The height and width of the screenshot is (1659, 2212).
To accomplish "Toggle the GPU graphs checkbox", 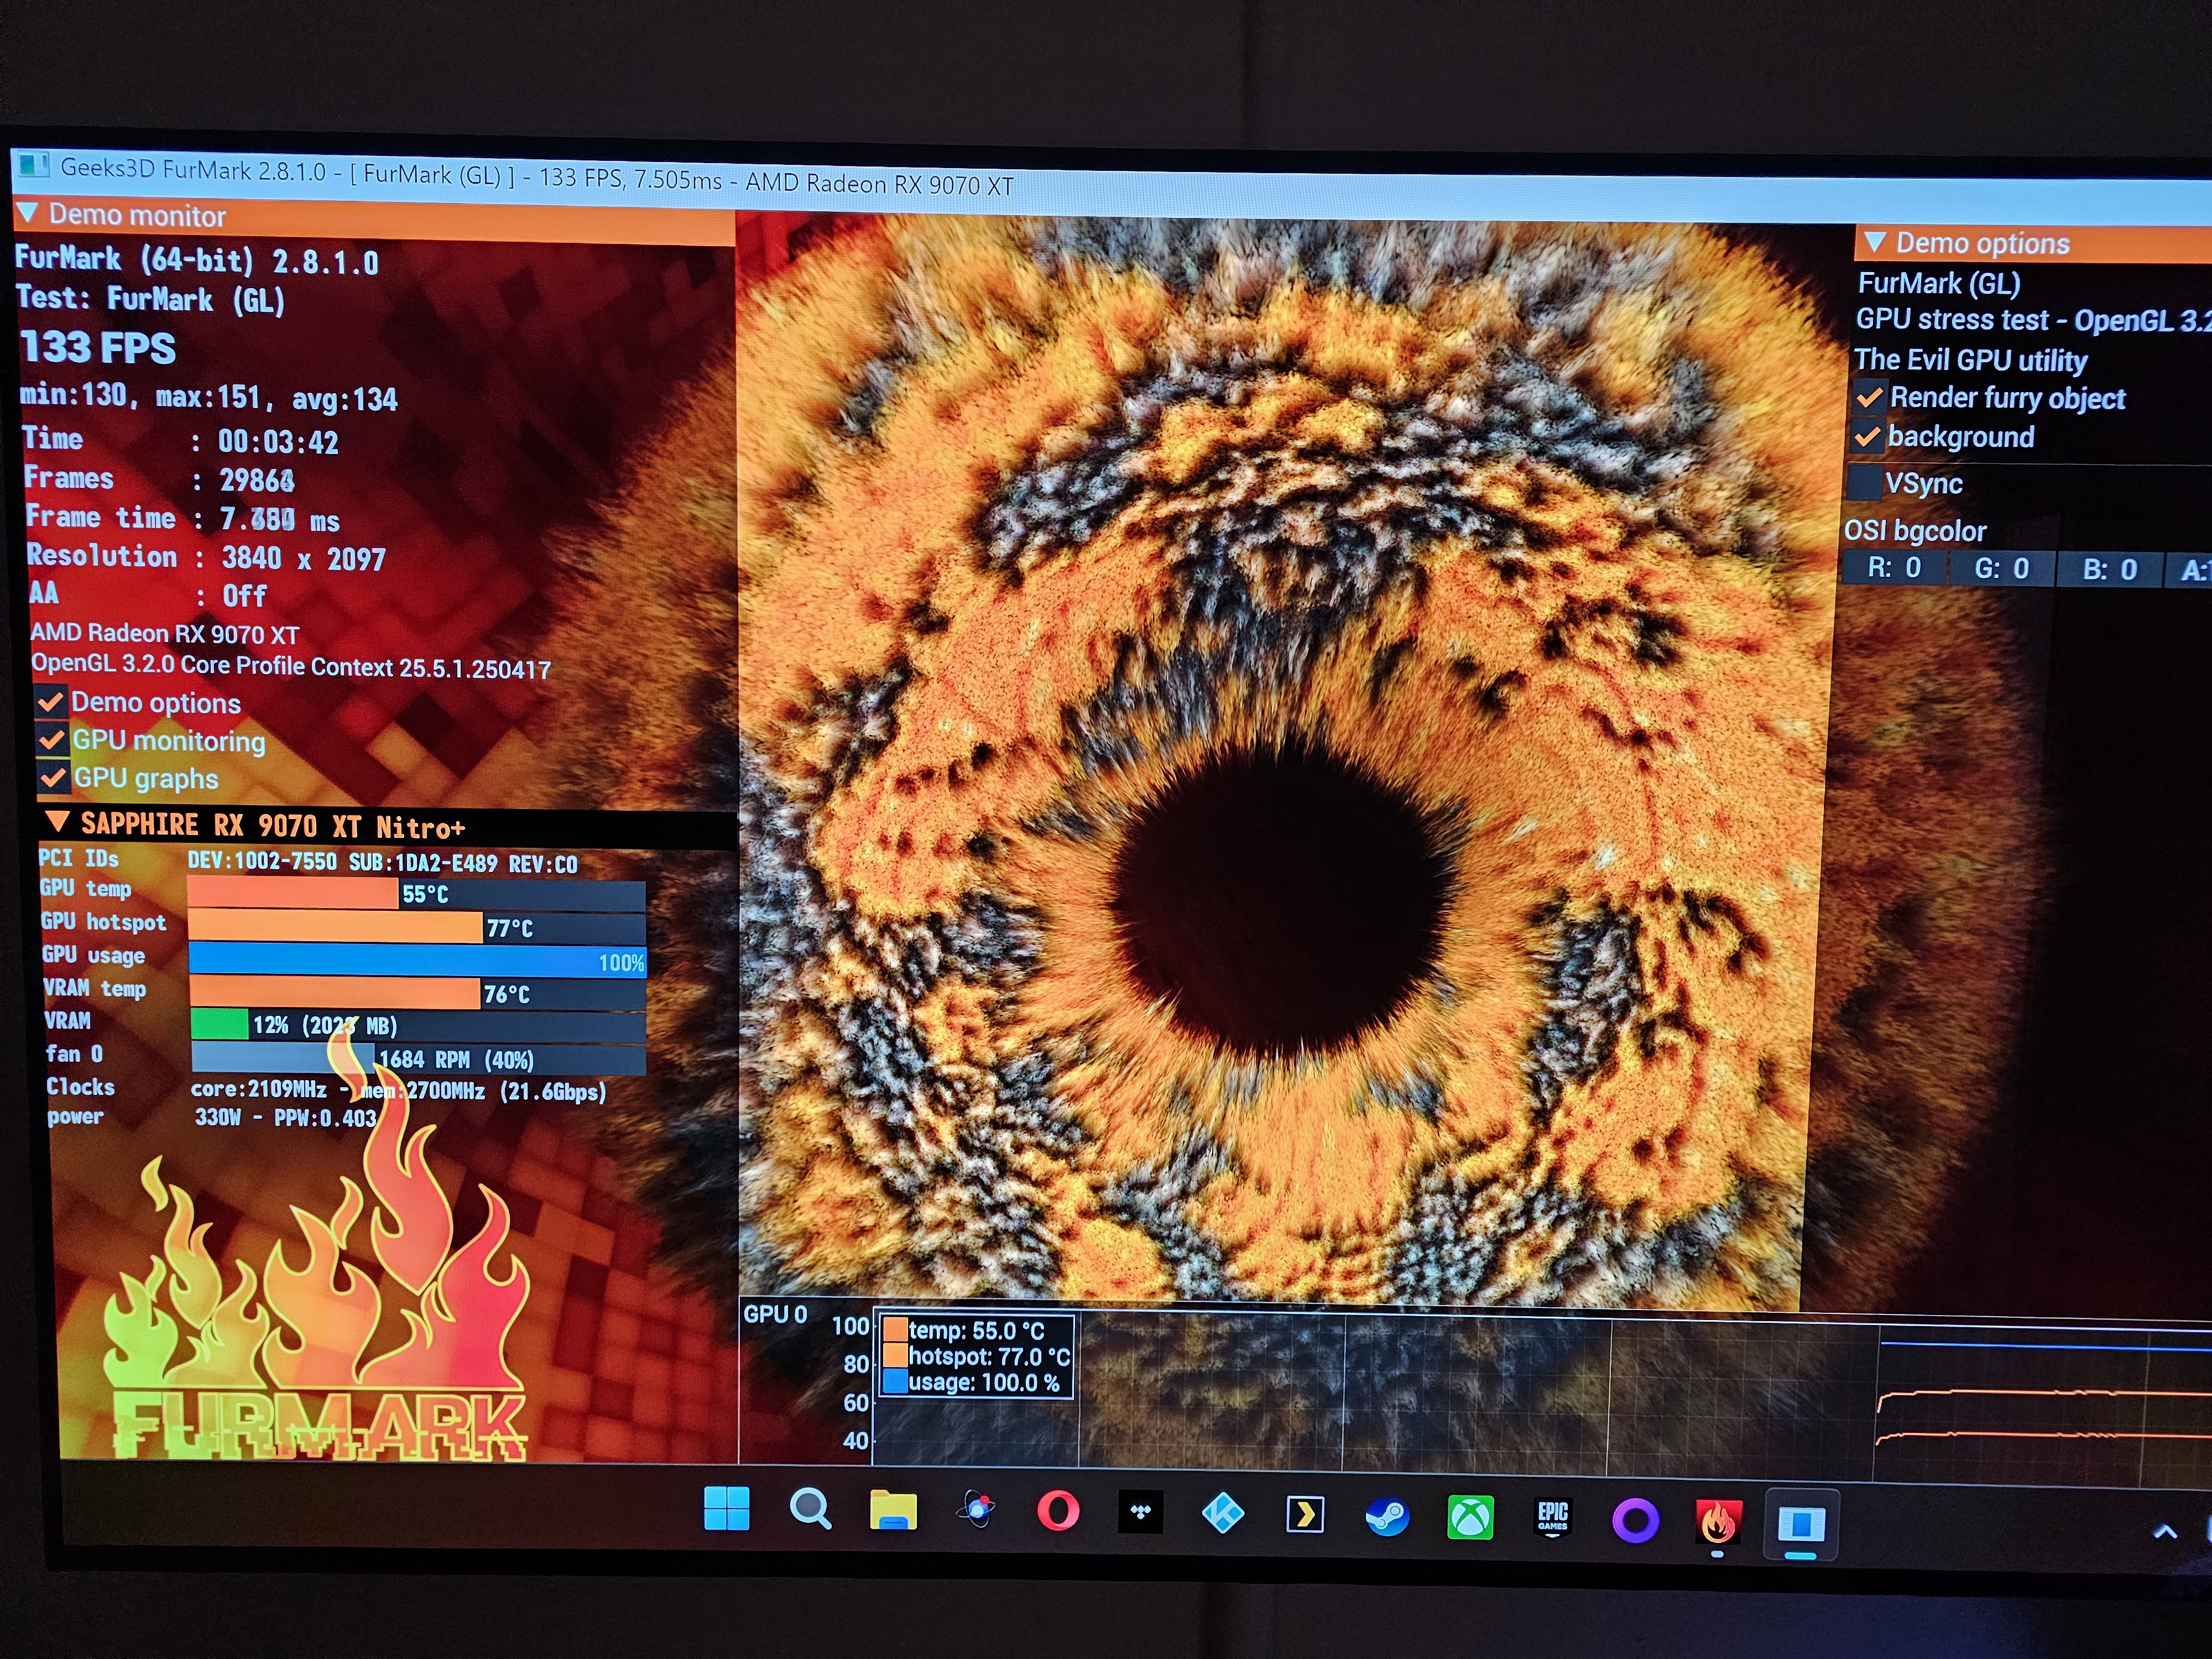I will pyautogui.click(x=54, y=778).
